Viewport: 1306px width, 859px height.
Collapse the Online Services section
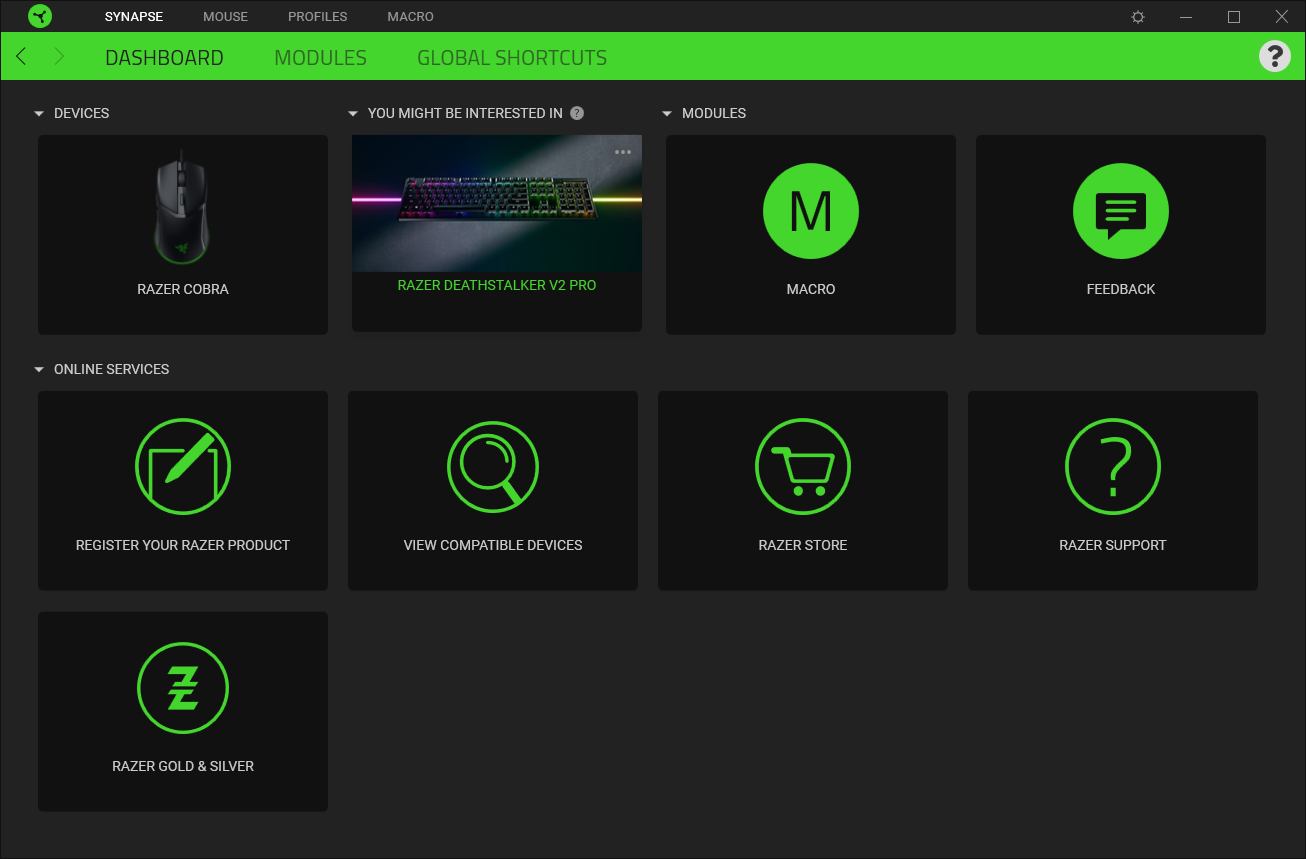(x=39, y=370)
